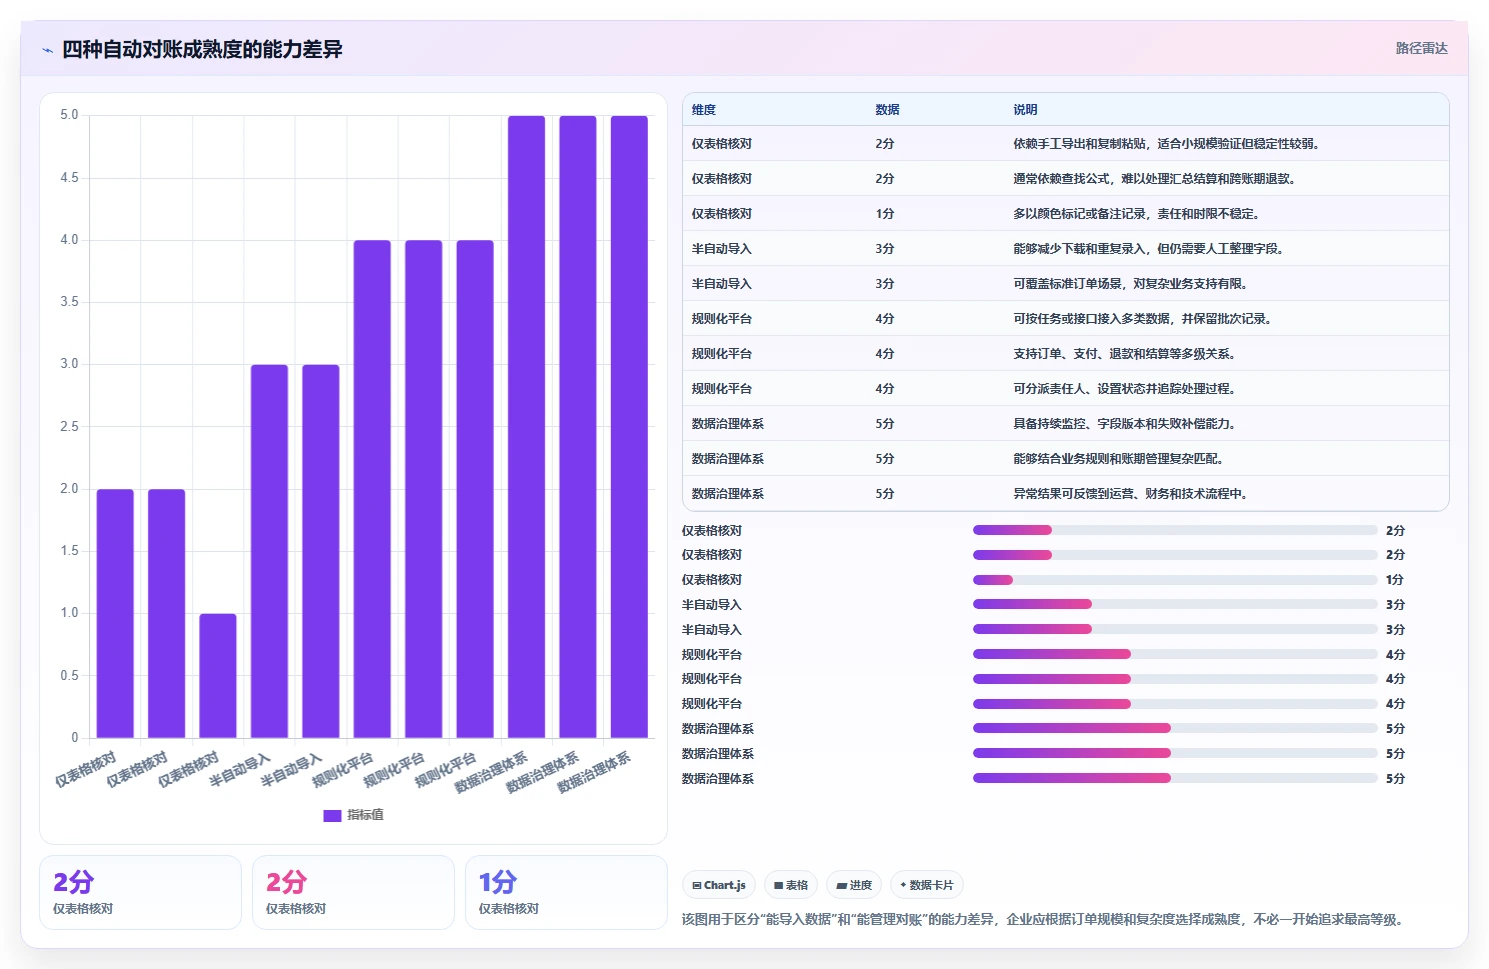This screenshot has width=1489, height=969.
Task: Select row 通常依赖查找公式，难以处理汇总结算和跨账期退款。
Action: pyautogui.click(x=1066, y=179)
